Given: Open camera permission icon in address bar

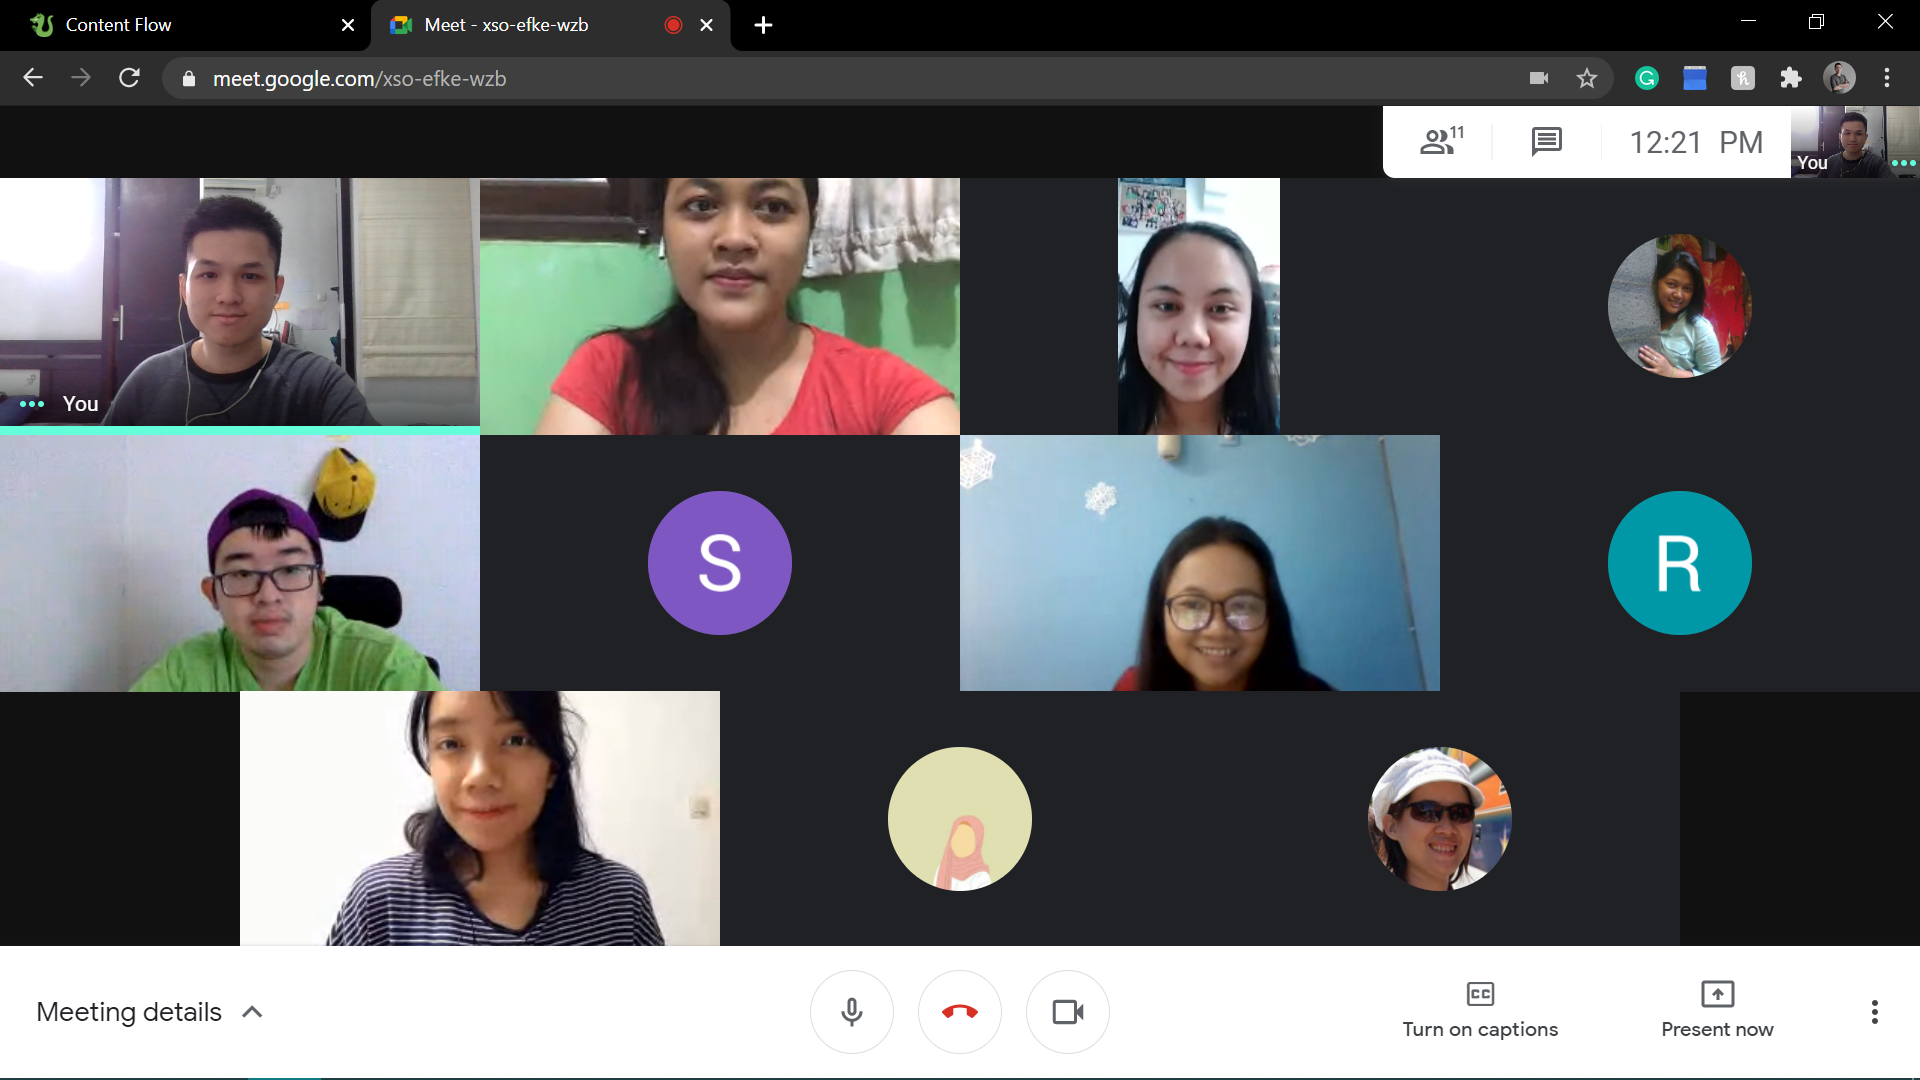Looking at the screenshot, I should (1539, 78).
